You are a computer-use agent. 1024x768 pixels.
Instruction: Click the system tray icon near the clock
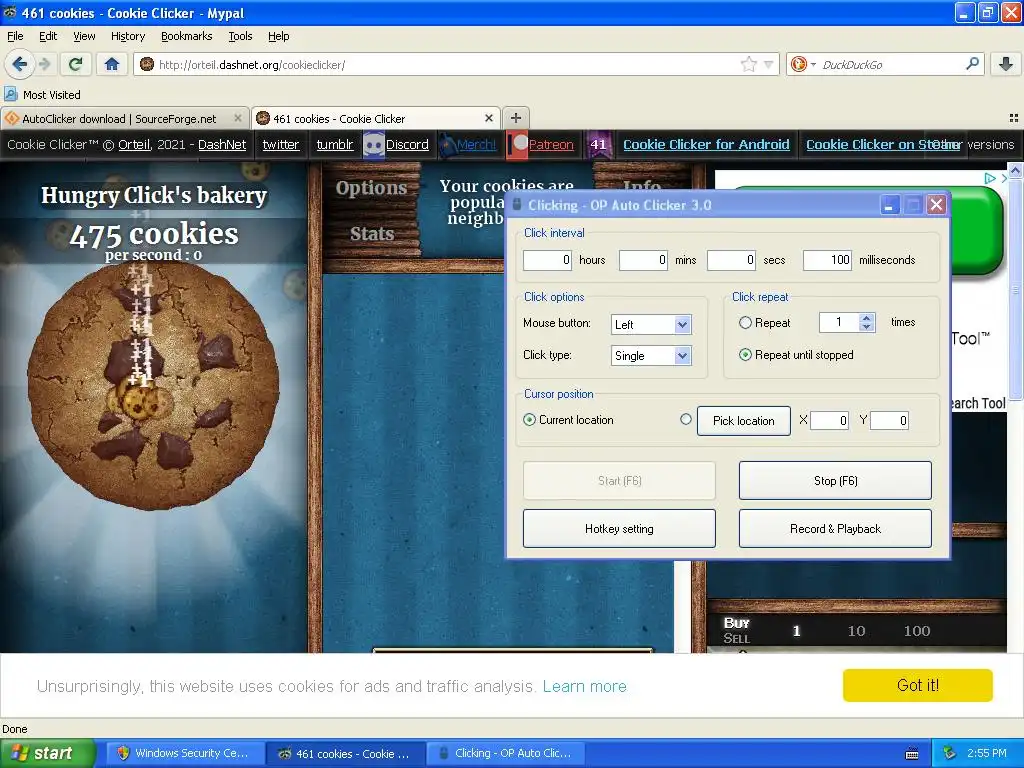point(950,753)
